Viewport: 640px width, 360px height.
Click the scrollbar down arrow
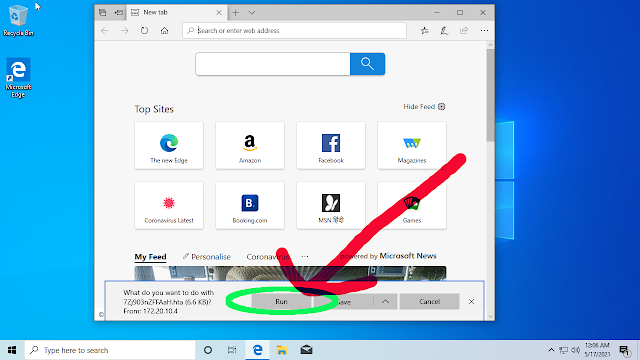490,316
